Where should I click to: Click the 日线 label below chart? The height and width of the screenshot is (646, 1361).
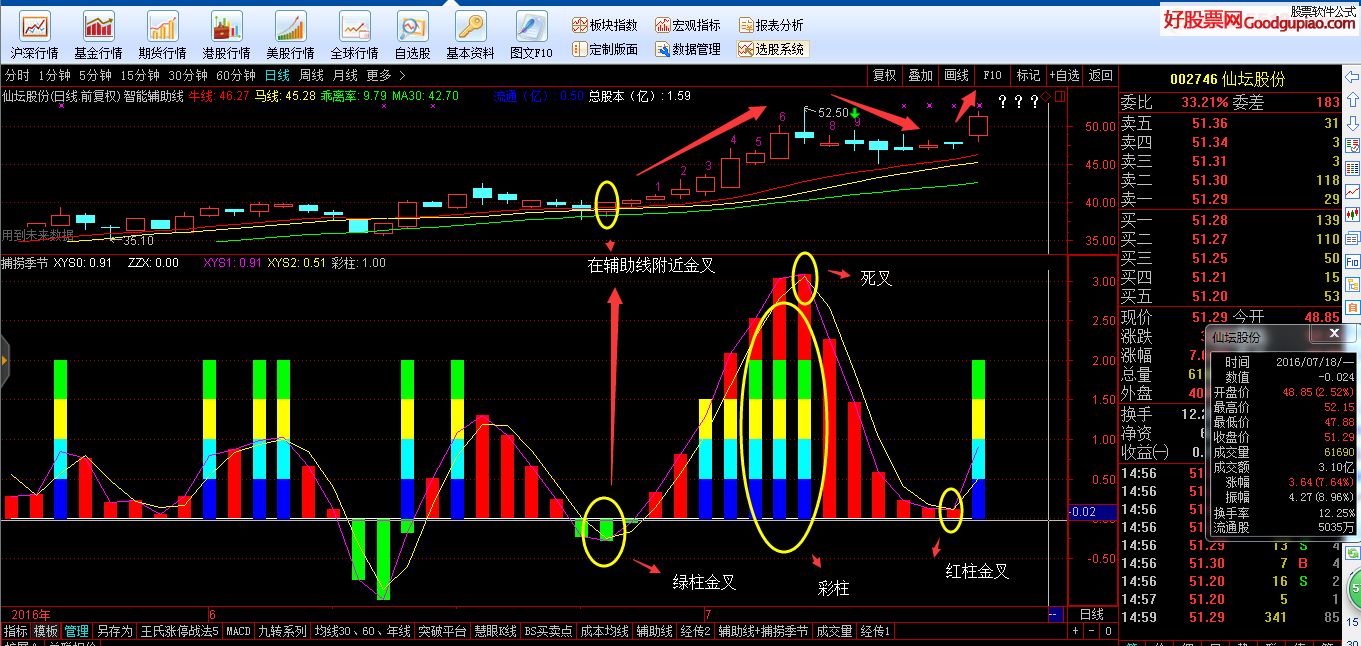[x=1092, y=614]
